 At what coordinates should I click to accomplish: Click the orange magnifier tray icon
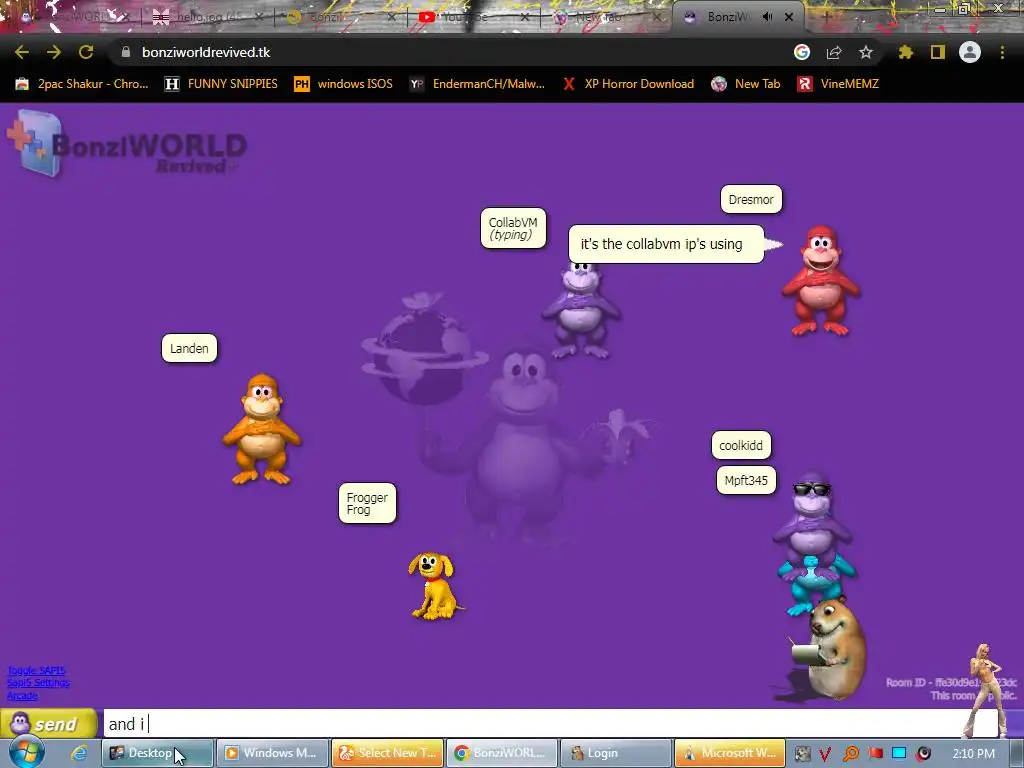coord(851,754)
